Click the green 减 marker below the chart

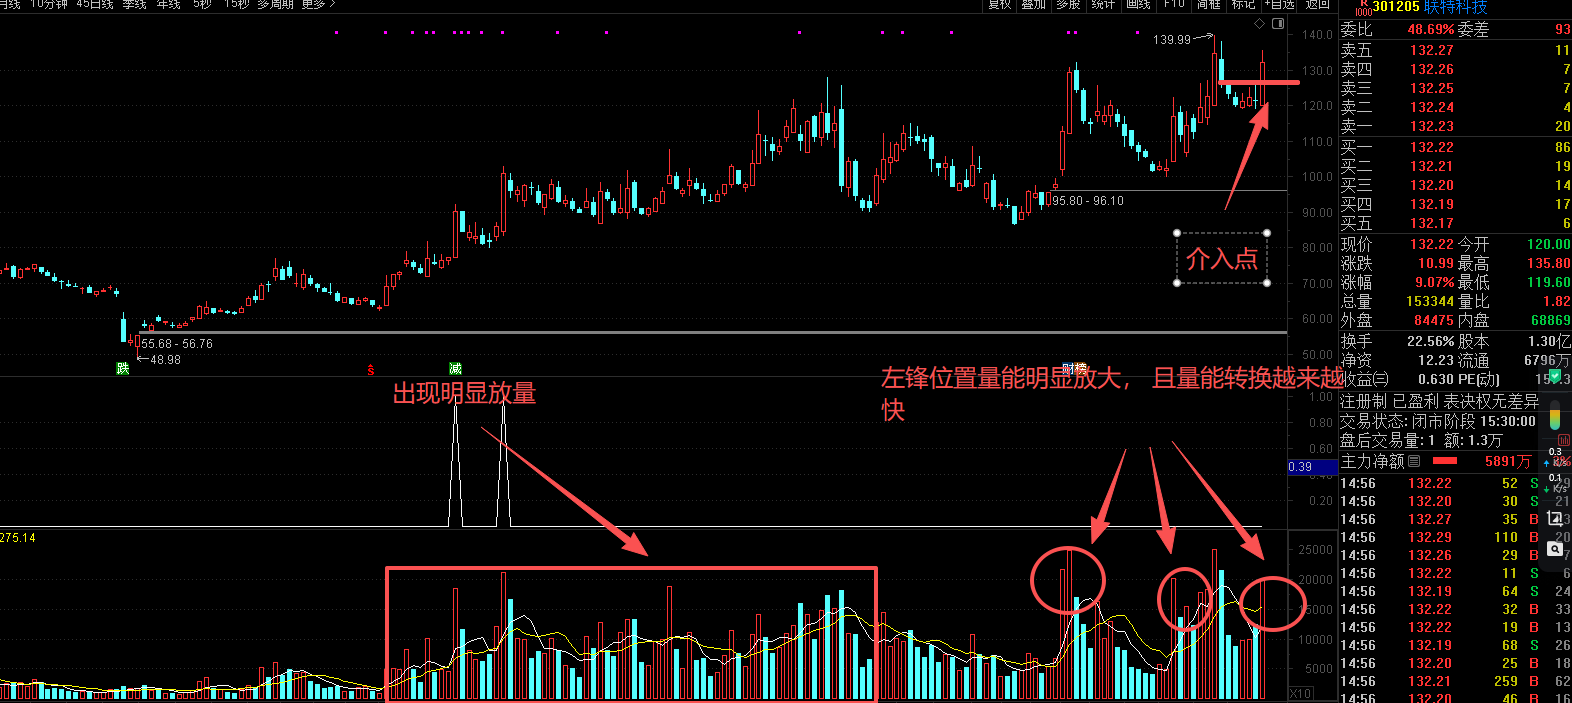(455, 369)
